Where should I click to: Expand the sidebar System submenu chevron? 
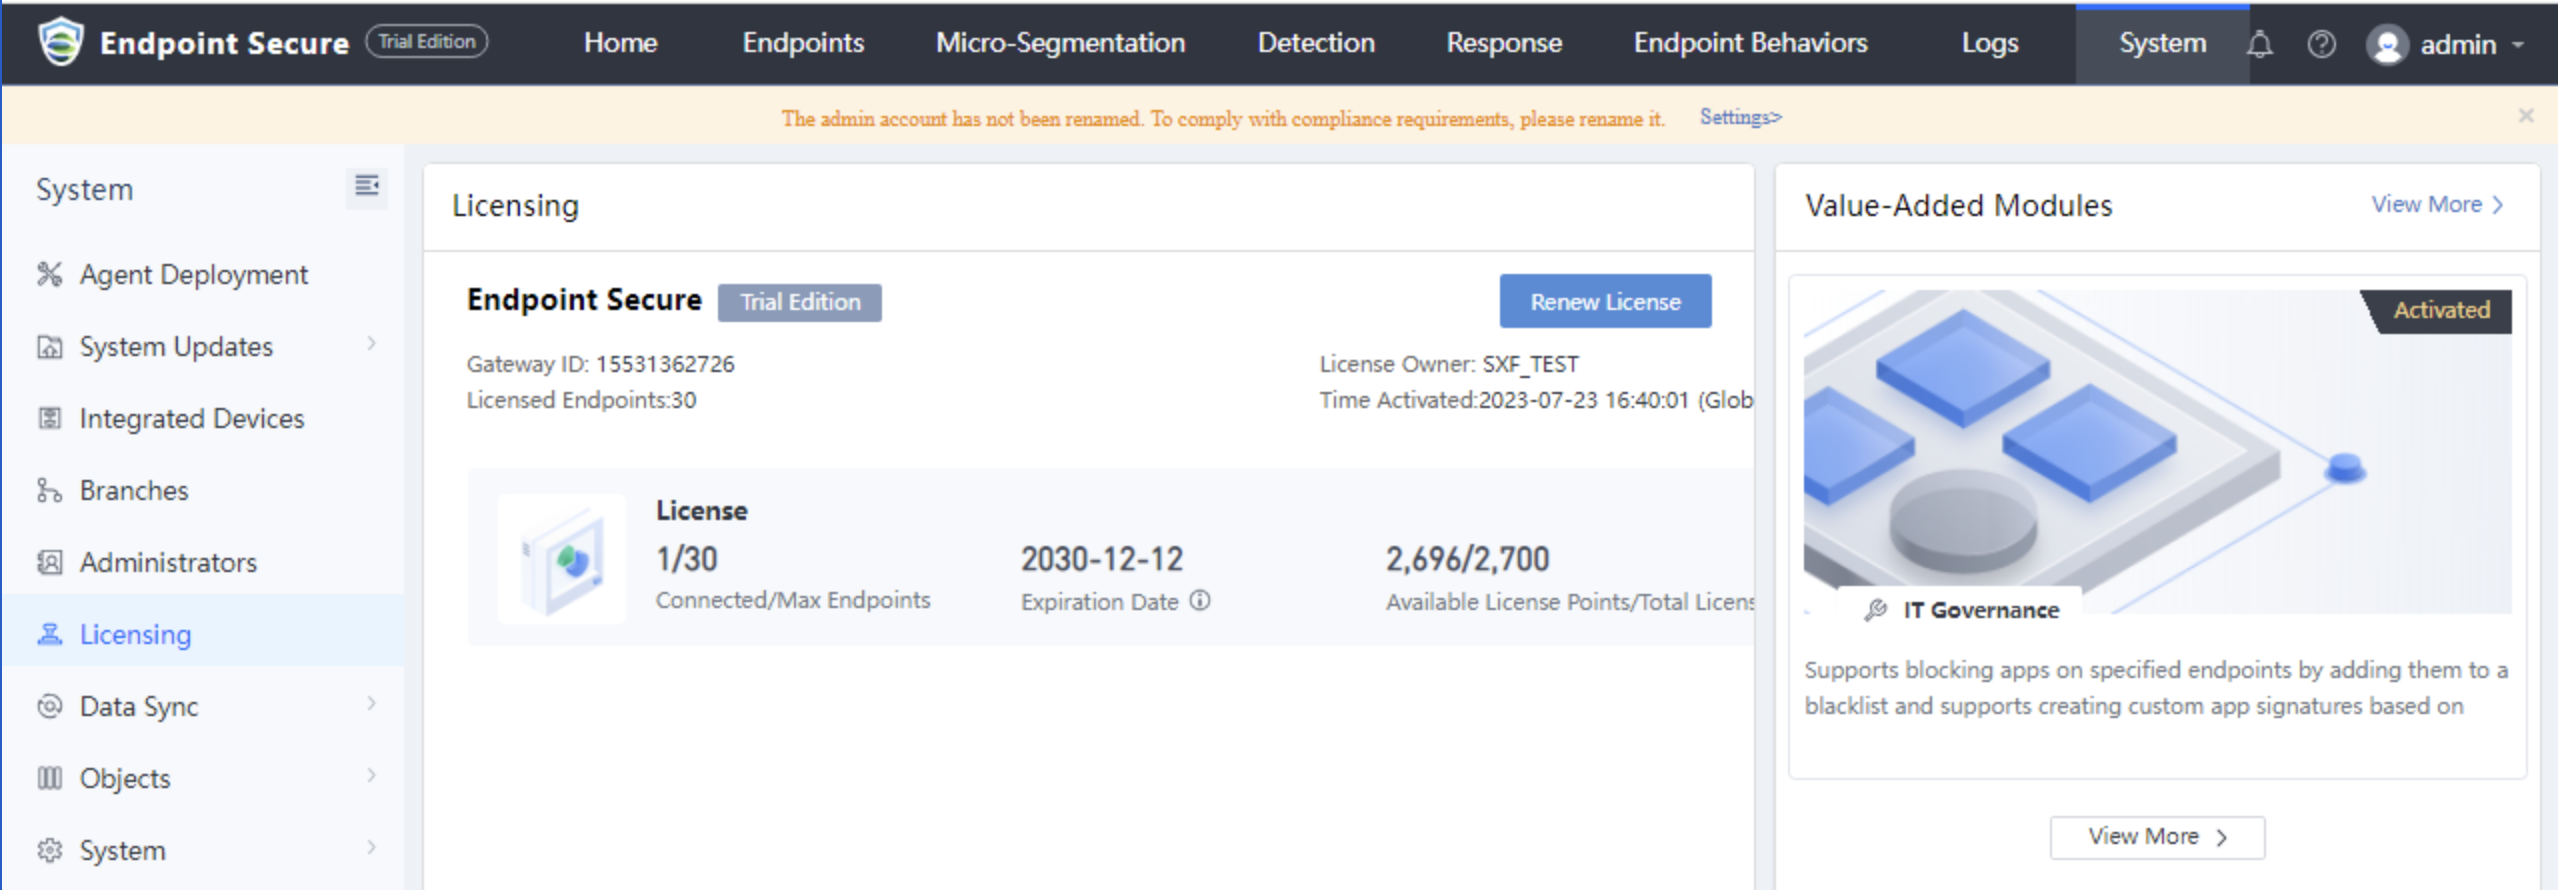pyautogui.click(x=372, y=848)
